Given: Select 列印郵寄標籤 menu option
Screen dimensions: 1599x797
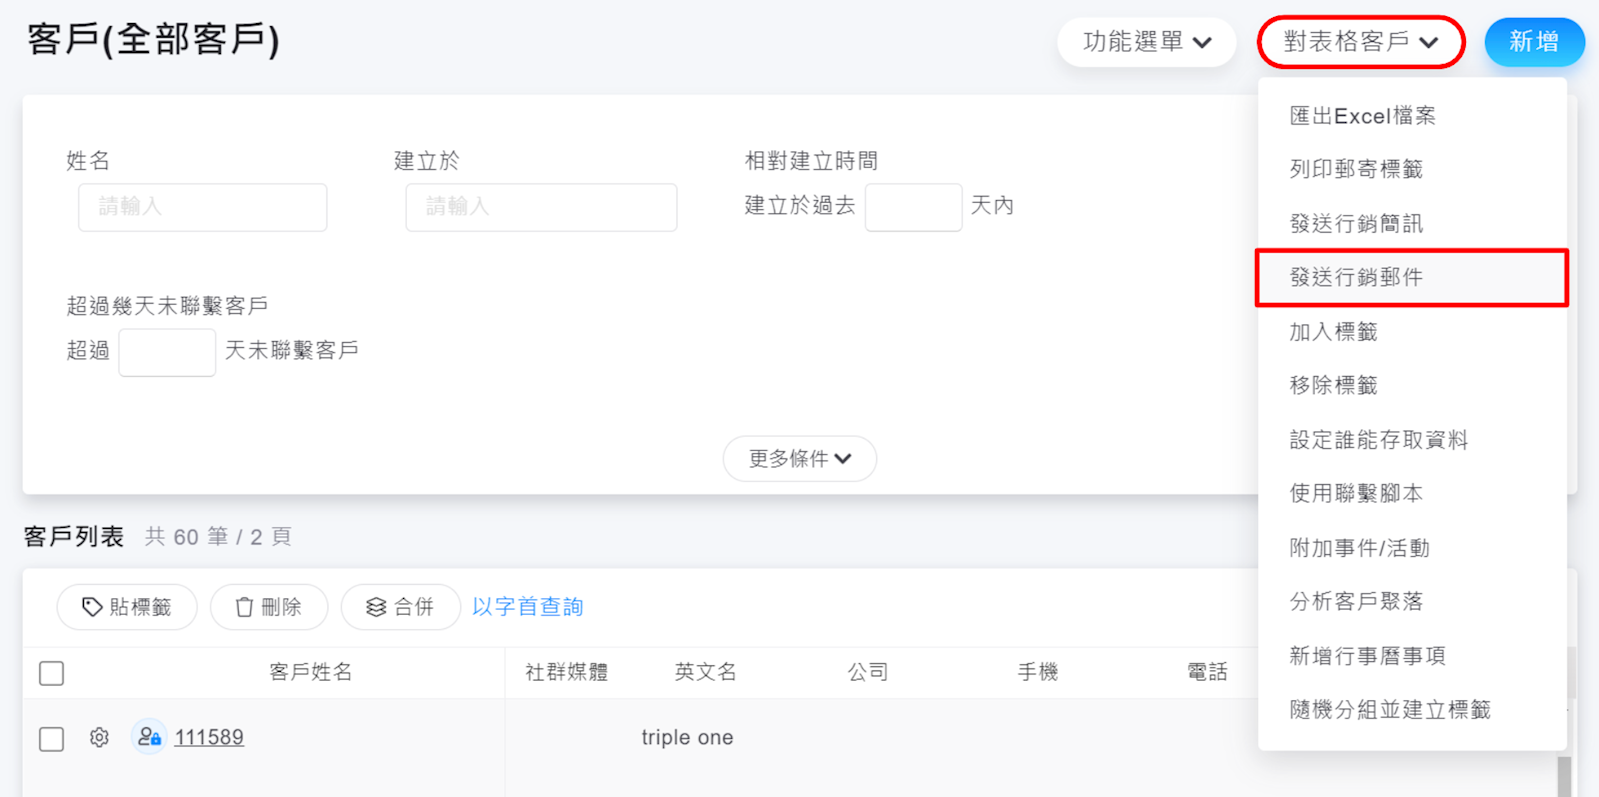Looking at the screenshot, I should pyautogui.click(x=1356, y=170).
